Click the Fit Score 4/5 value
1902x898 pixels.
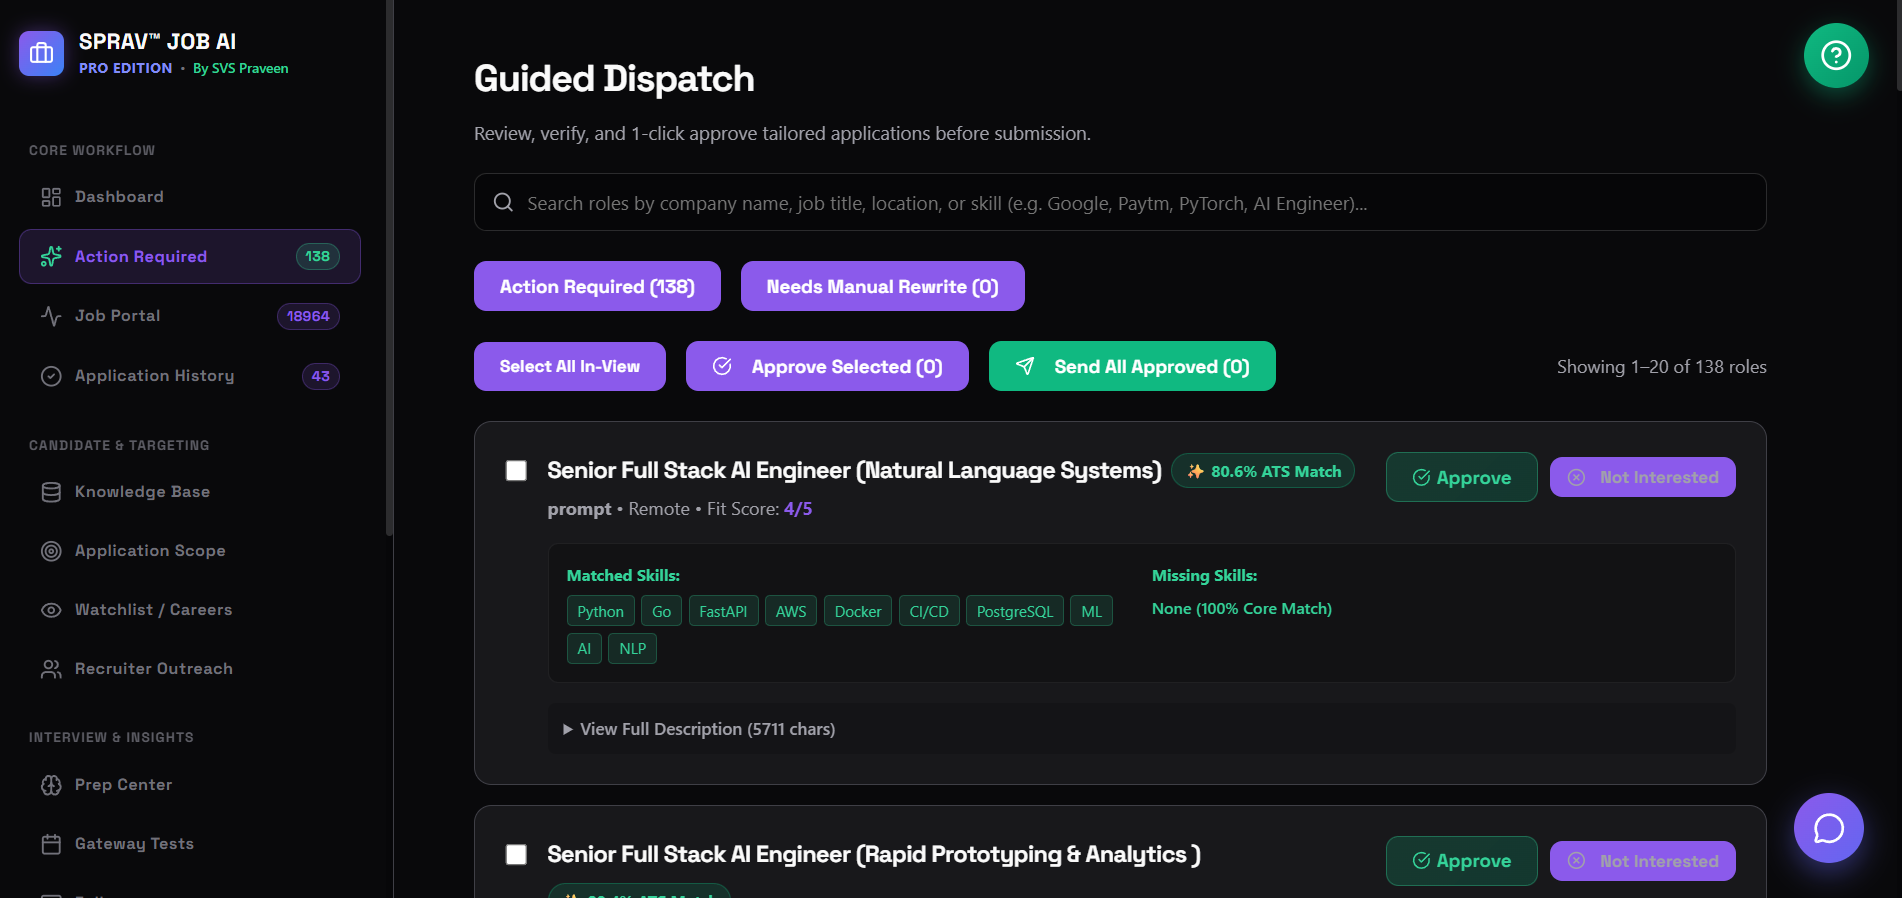click(798, 509)
